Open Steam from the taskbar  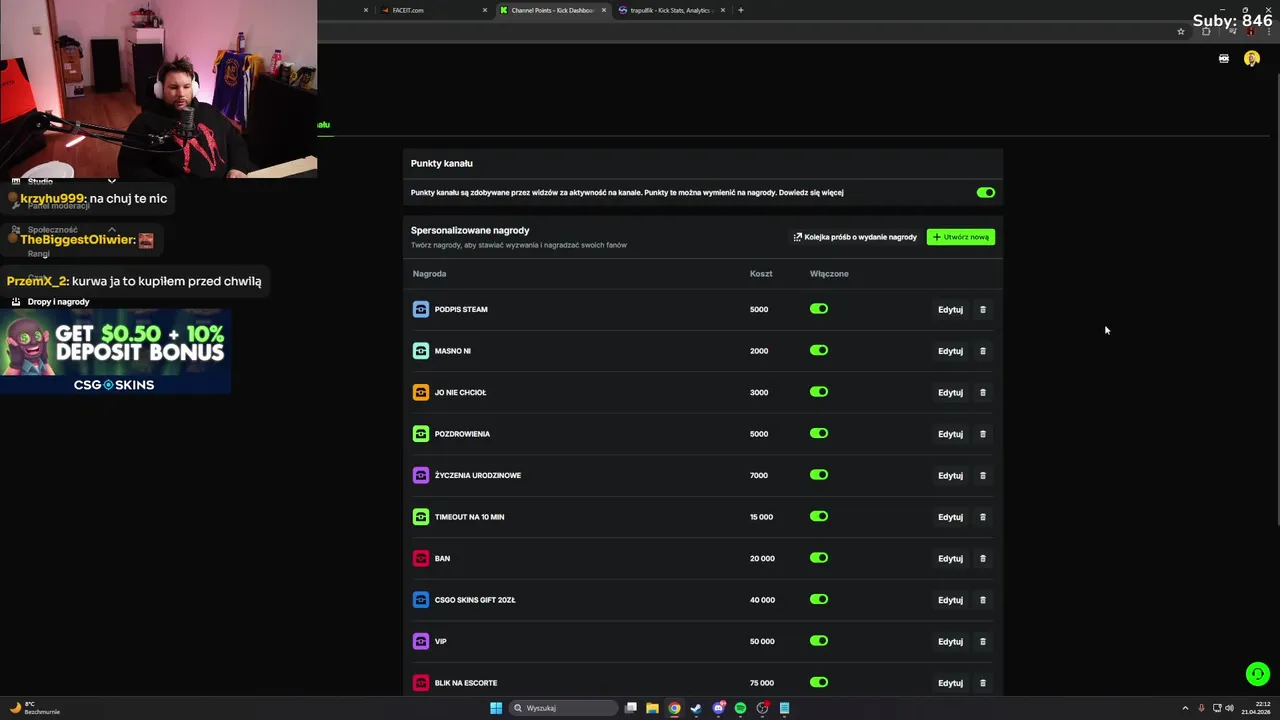coord(696,708)
